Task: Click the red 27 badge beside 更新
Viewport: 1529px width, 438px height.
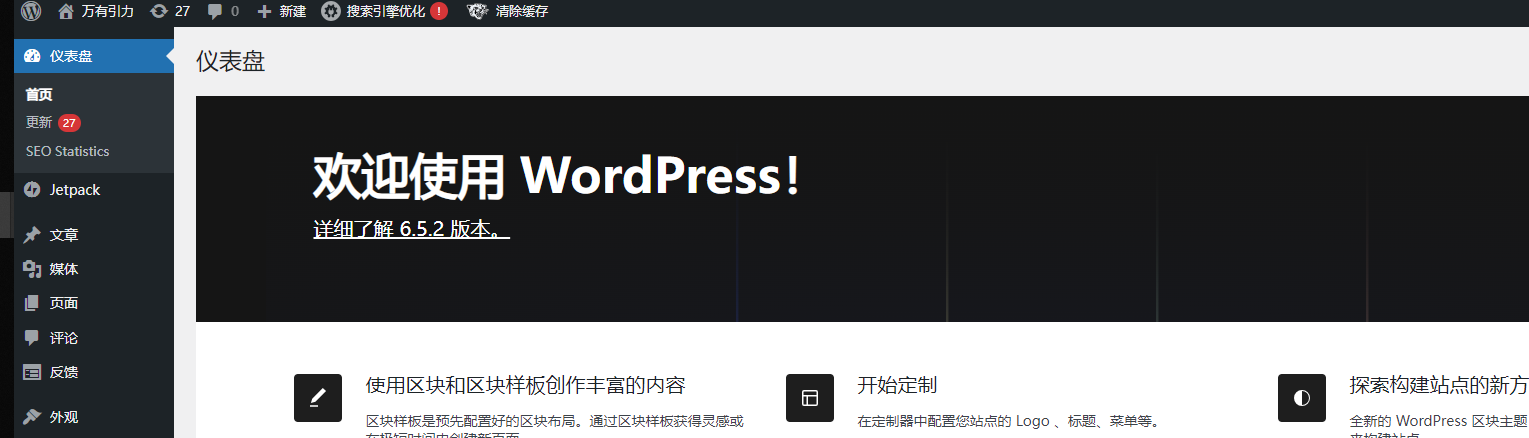Action: pos(69,123)
